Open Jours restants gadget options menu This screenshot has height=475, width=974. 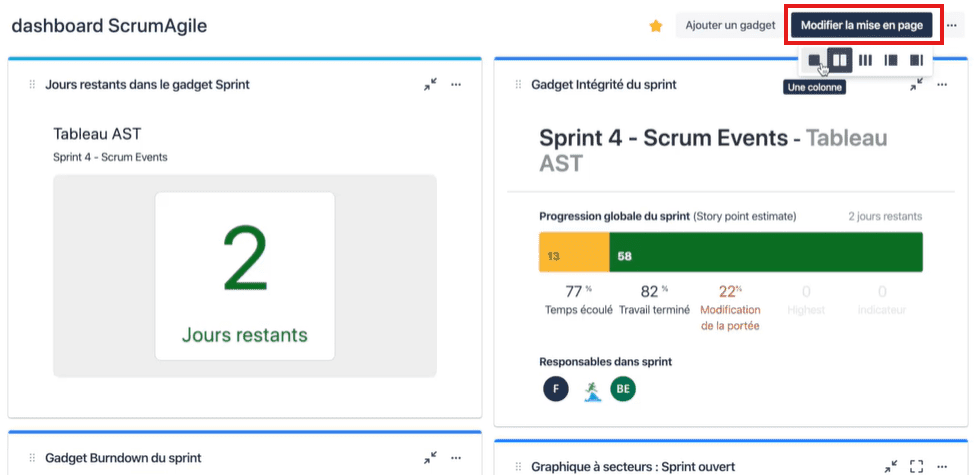(456, 84)
